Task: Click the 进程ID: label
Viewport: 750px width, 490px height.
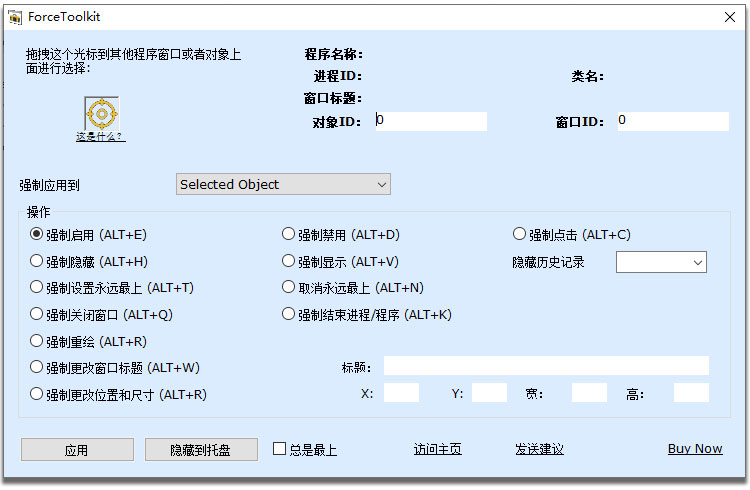Action: (338, 76)
